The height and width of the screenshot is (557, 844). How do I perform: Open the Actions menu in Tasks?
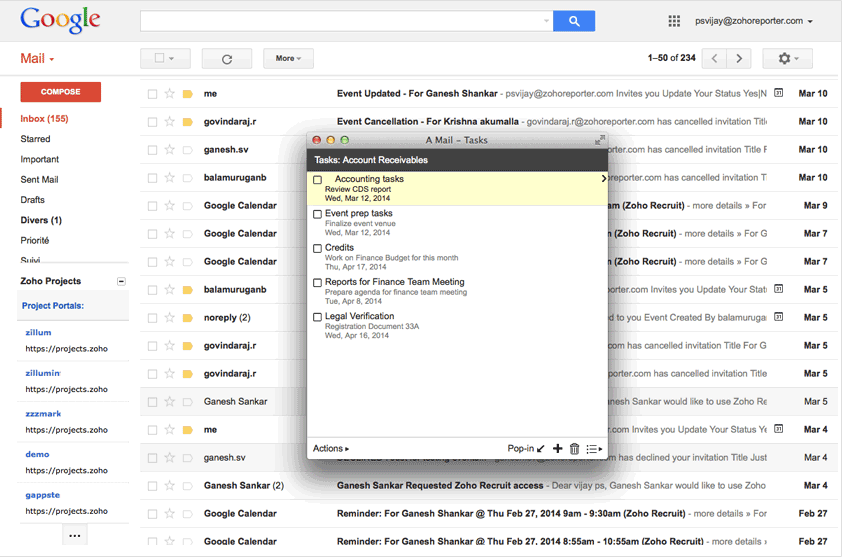[x=331, y=449]
